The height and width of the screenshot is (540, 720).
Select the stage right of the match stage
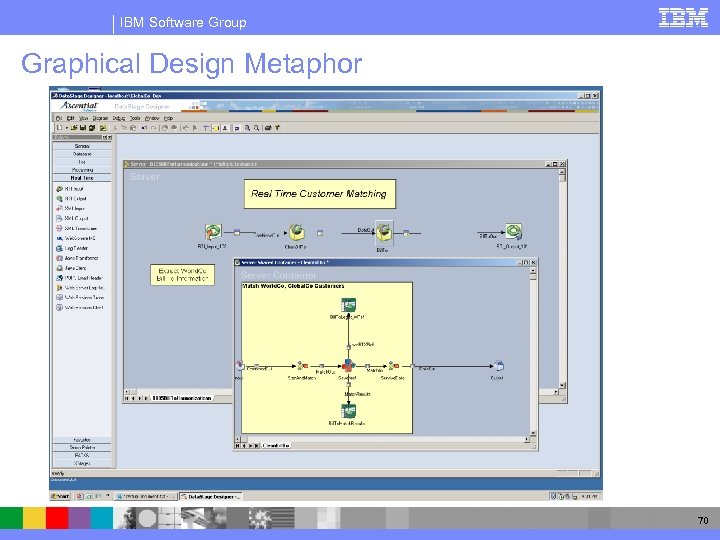click(x=394, y=366)
